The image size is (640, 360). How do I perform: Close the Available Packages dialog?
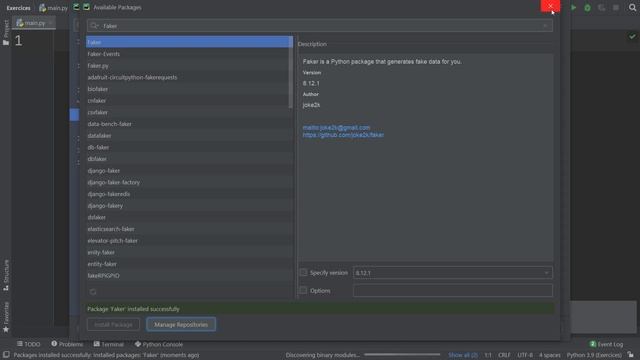pos(550,6)
